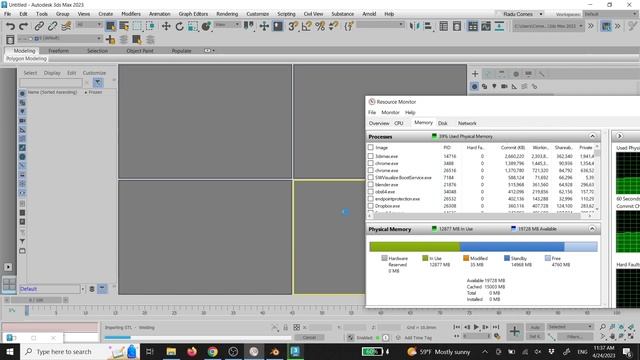Switch to the Network tab in Resource Monitor
The width and height of the screenshot is (640, 360).
[x=467, y=123]
